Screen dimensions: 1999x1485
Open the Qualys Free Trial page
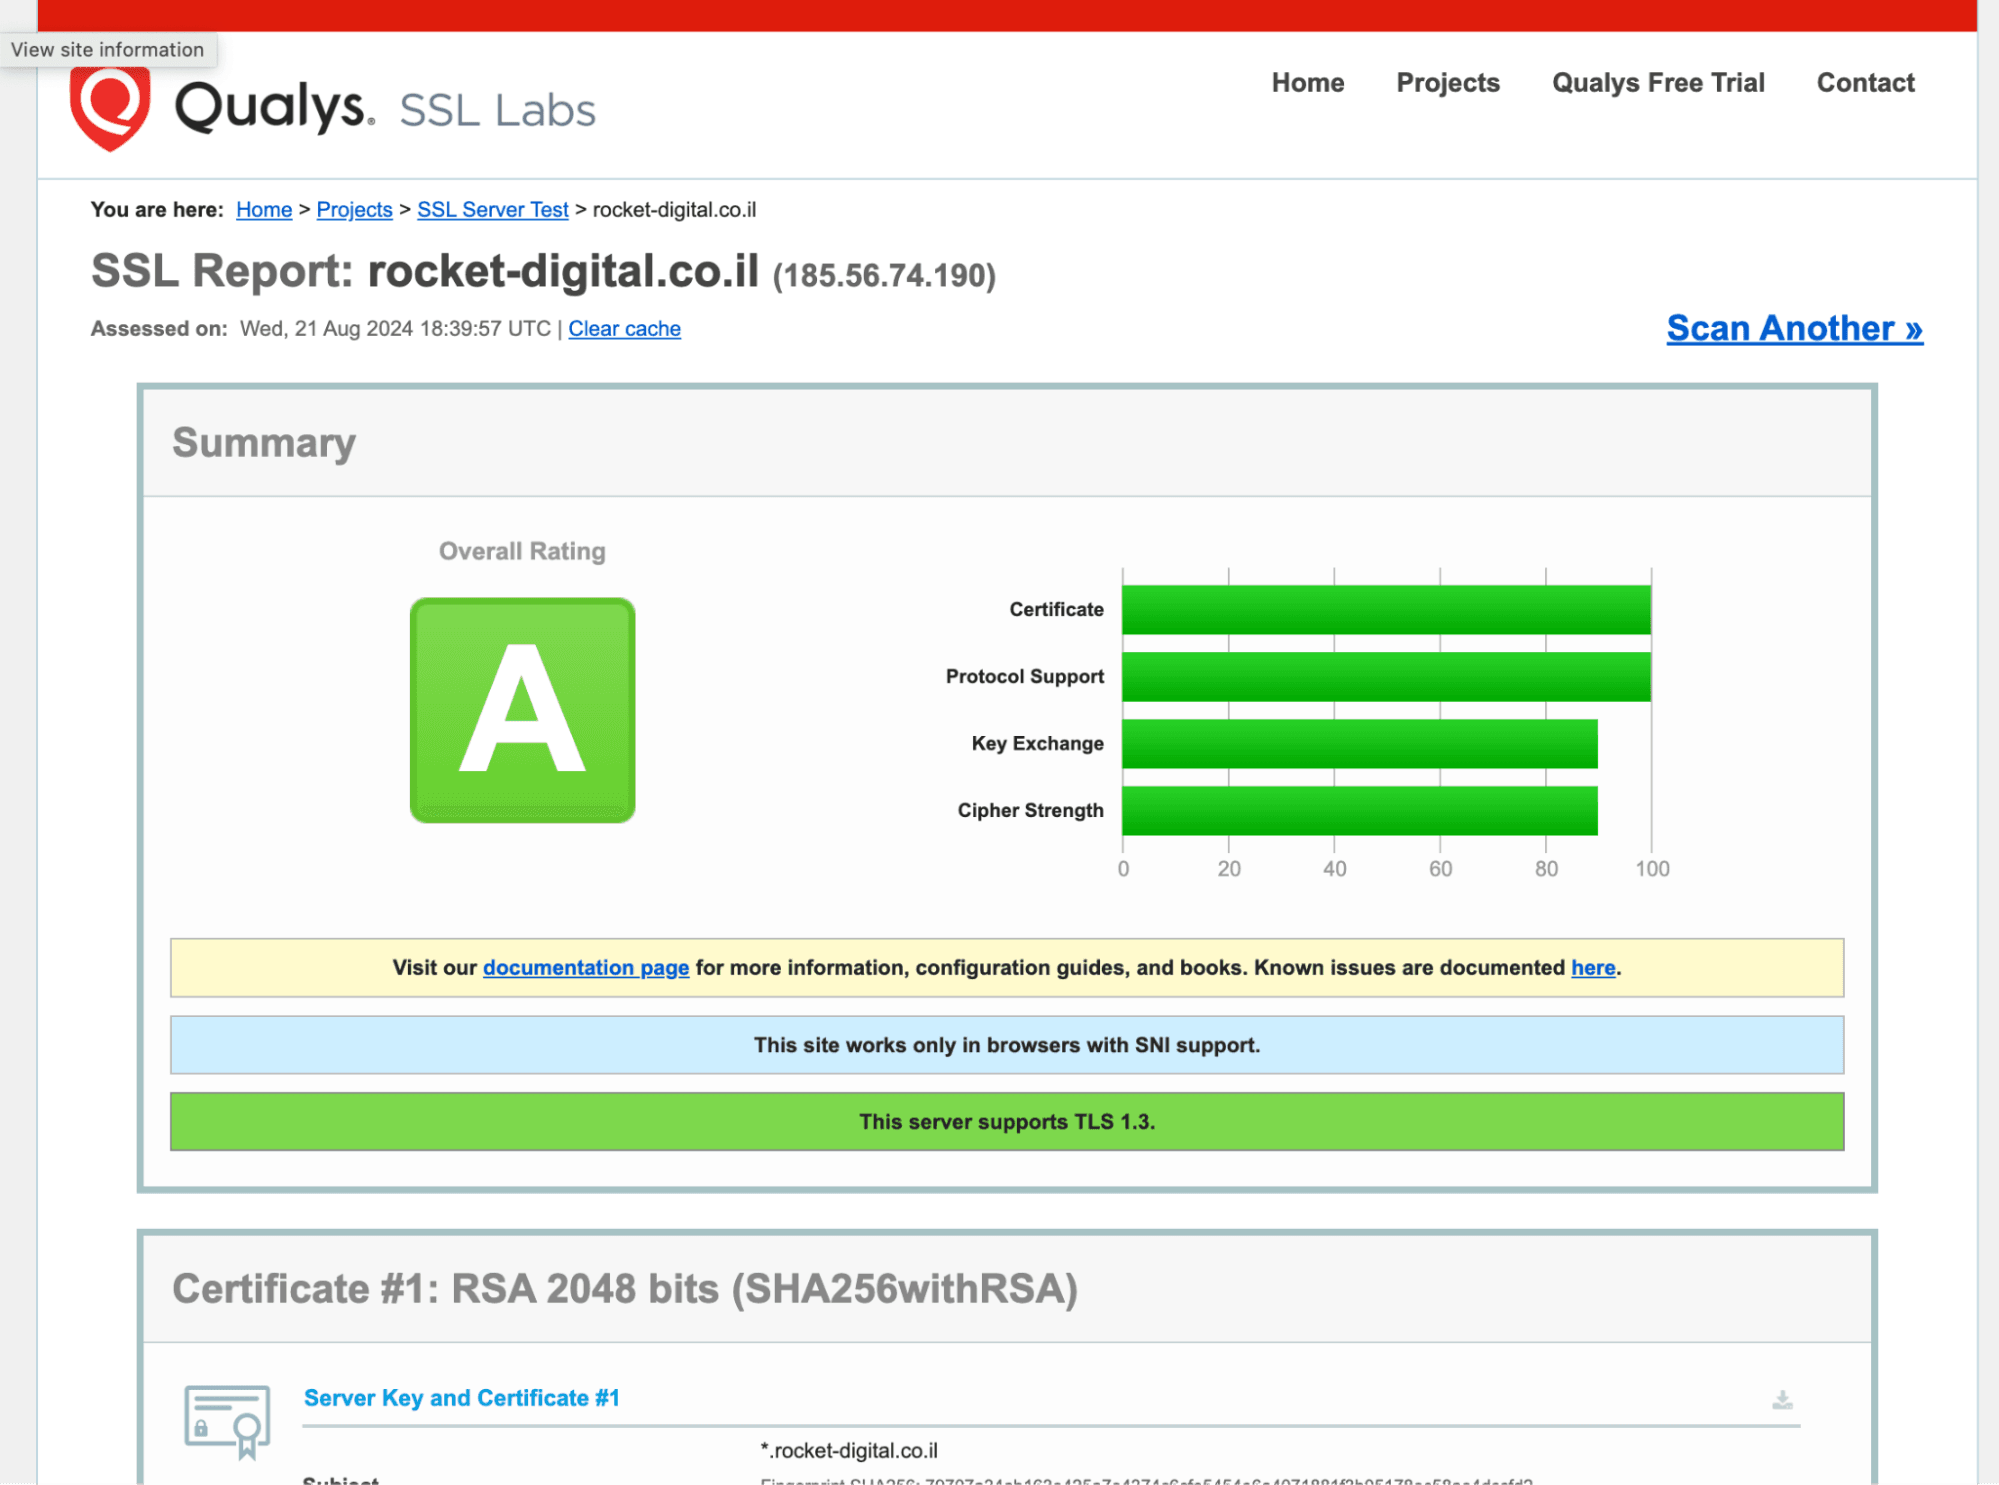click(1658, 83)
